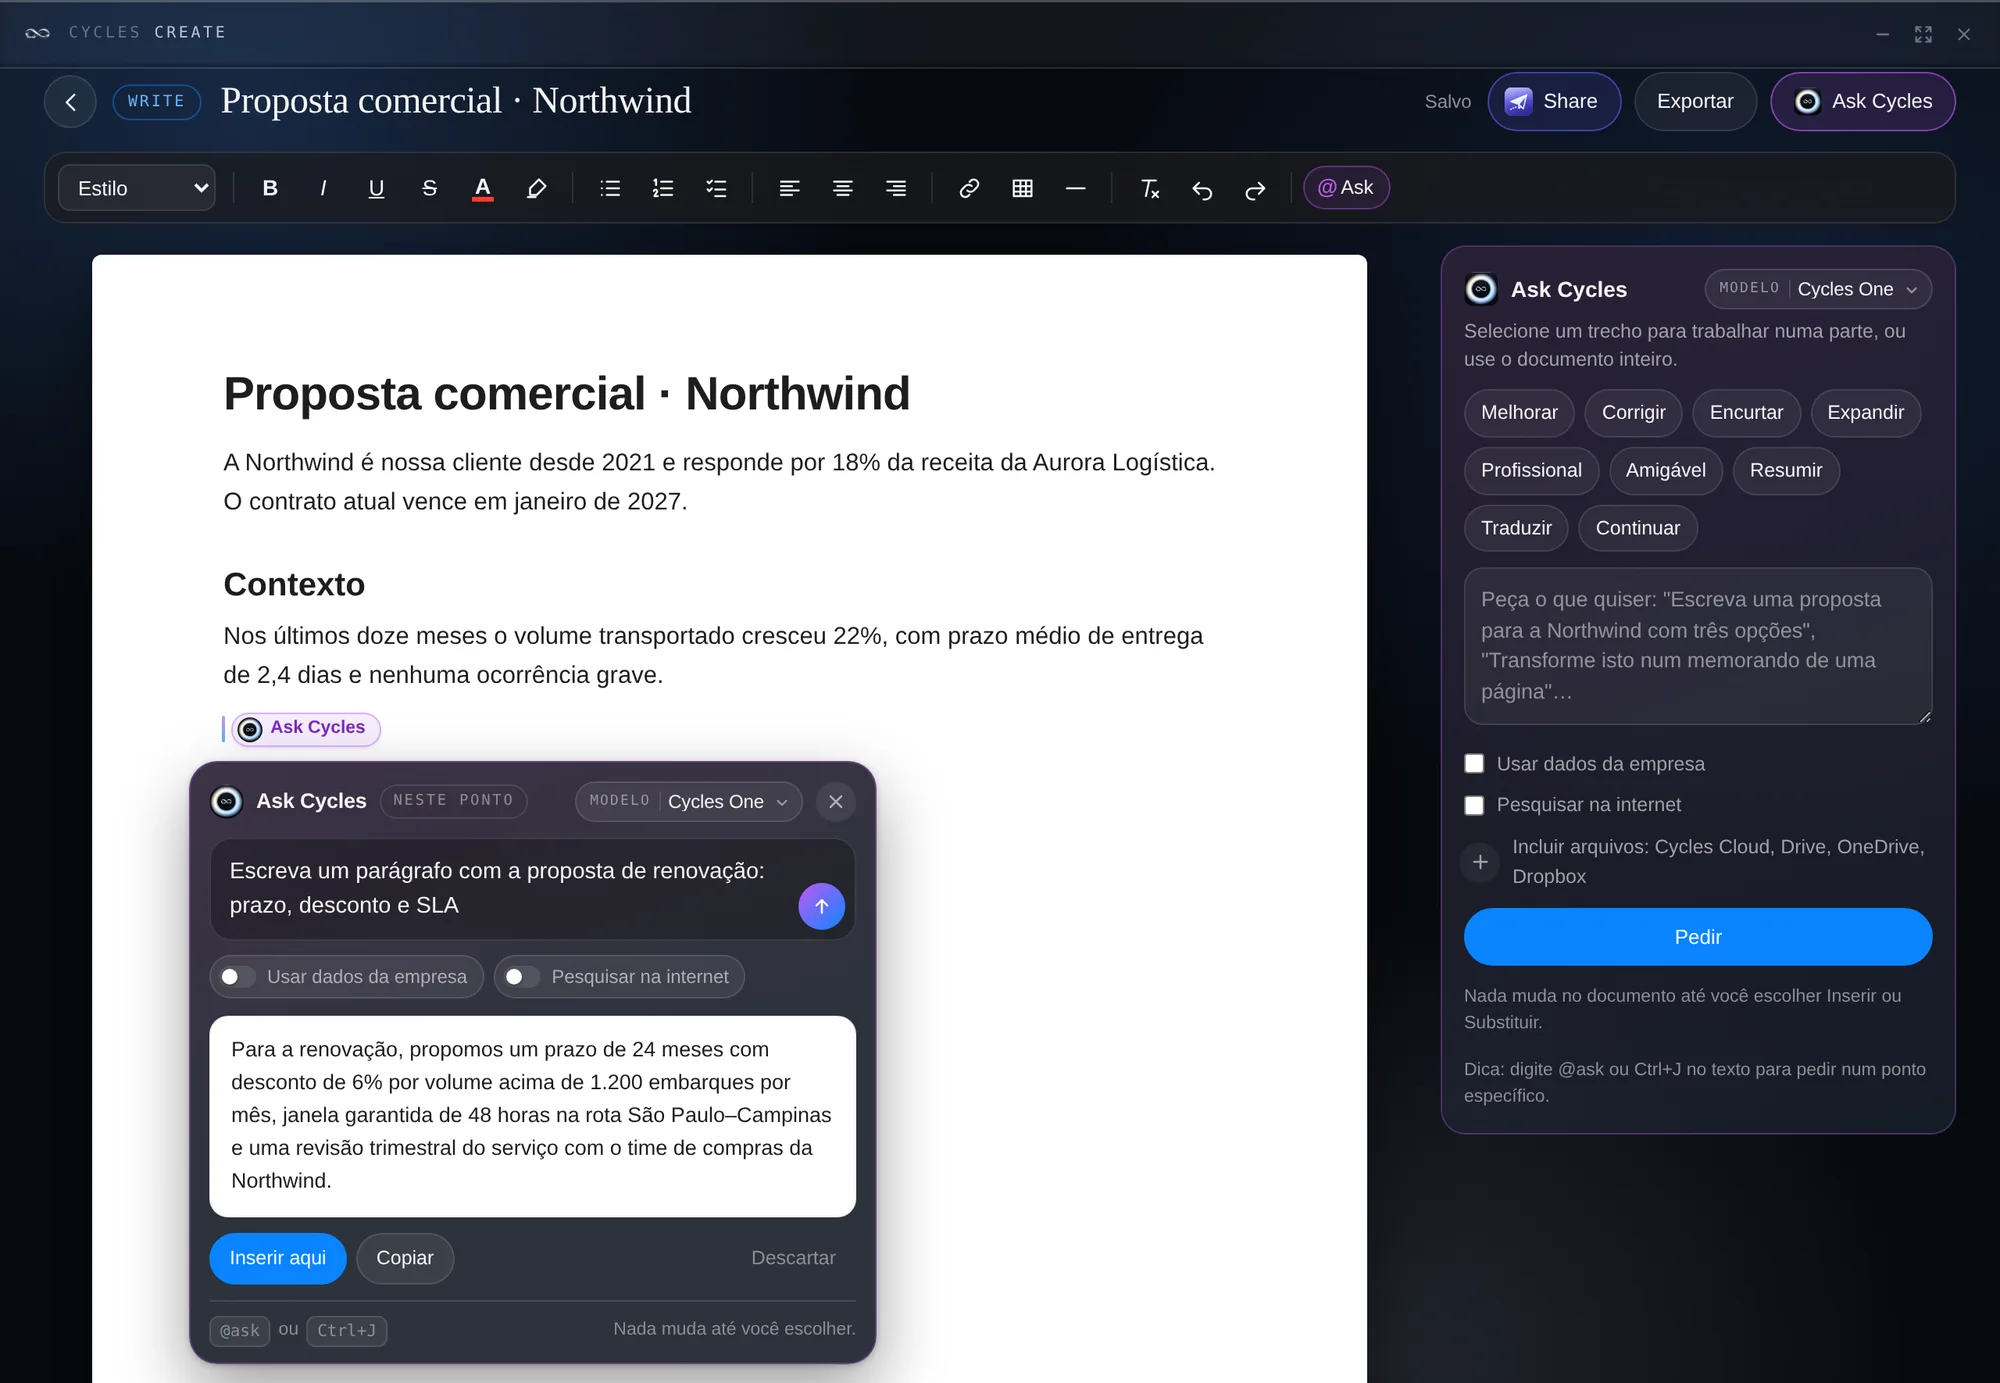The image size is (2000, 1383).
Task: Focus the side panel prompt text area
Action: [x=1698, y=646]
